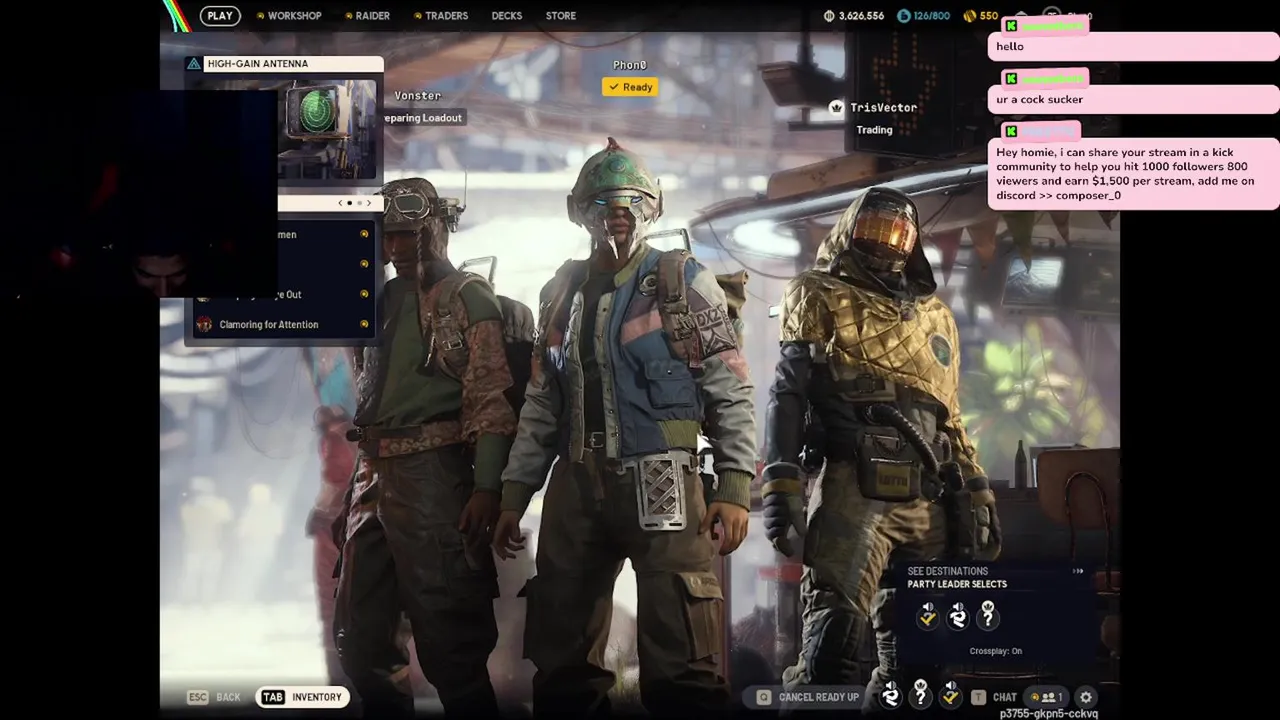Click the TrisVector player name

(883, 107)
